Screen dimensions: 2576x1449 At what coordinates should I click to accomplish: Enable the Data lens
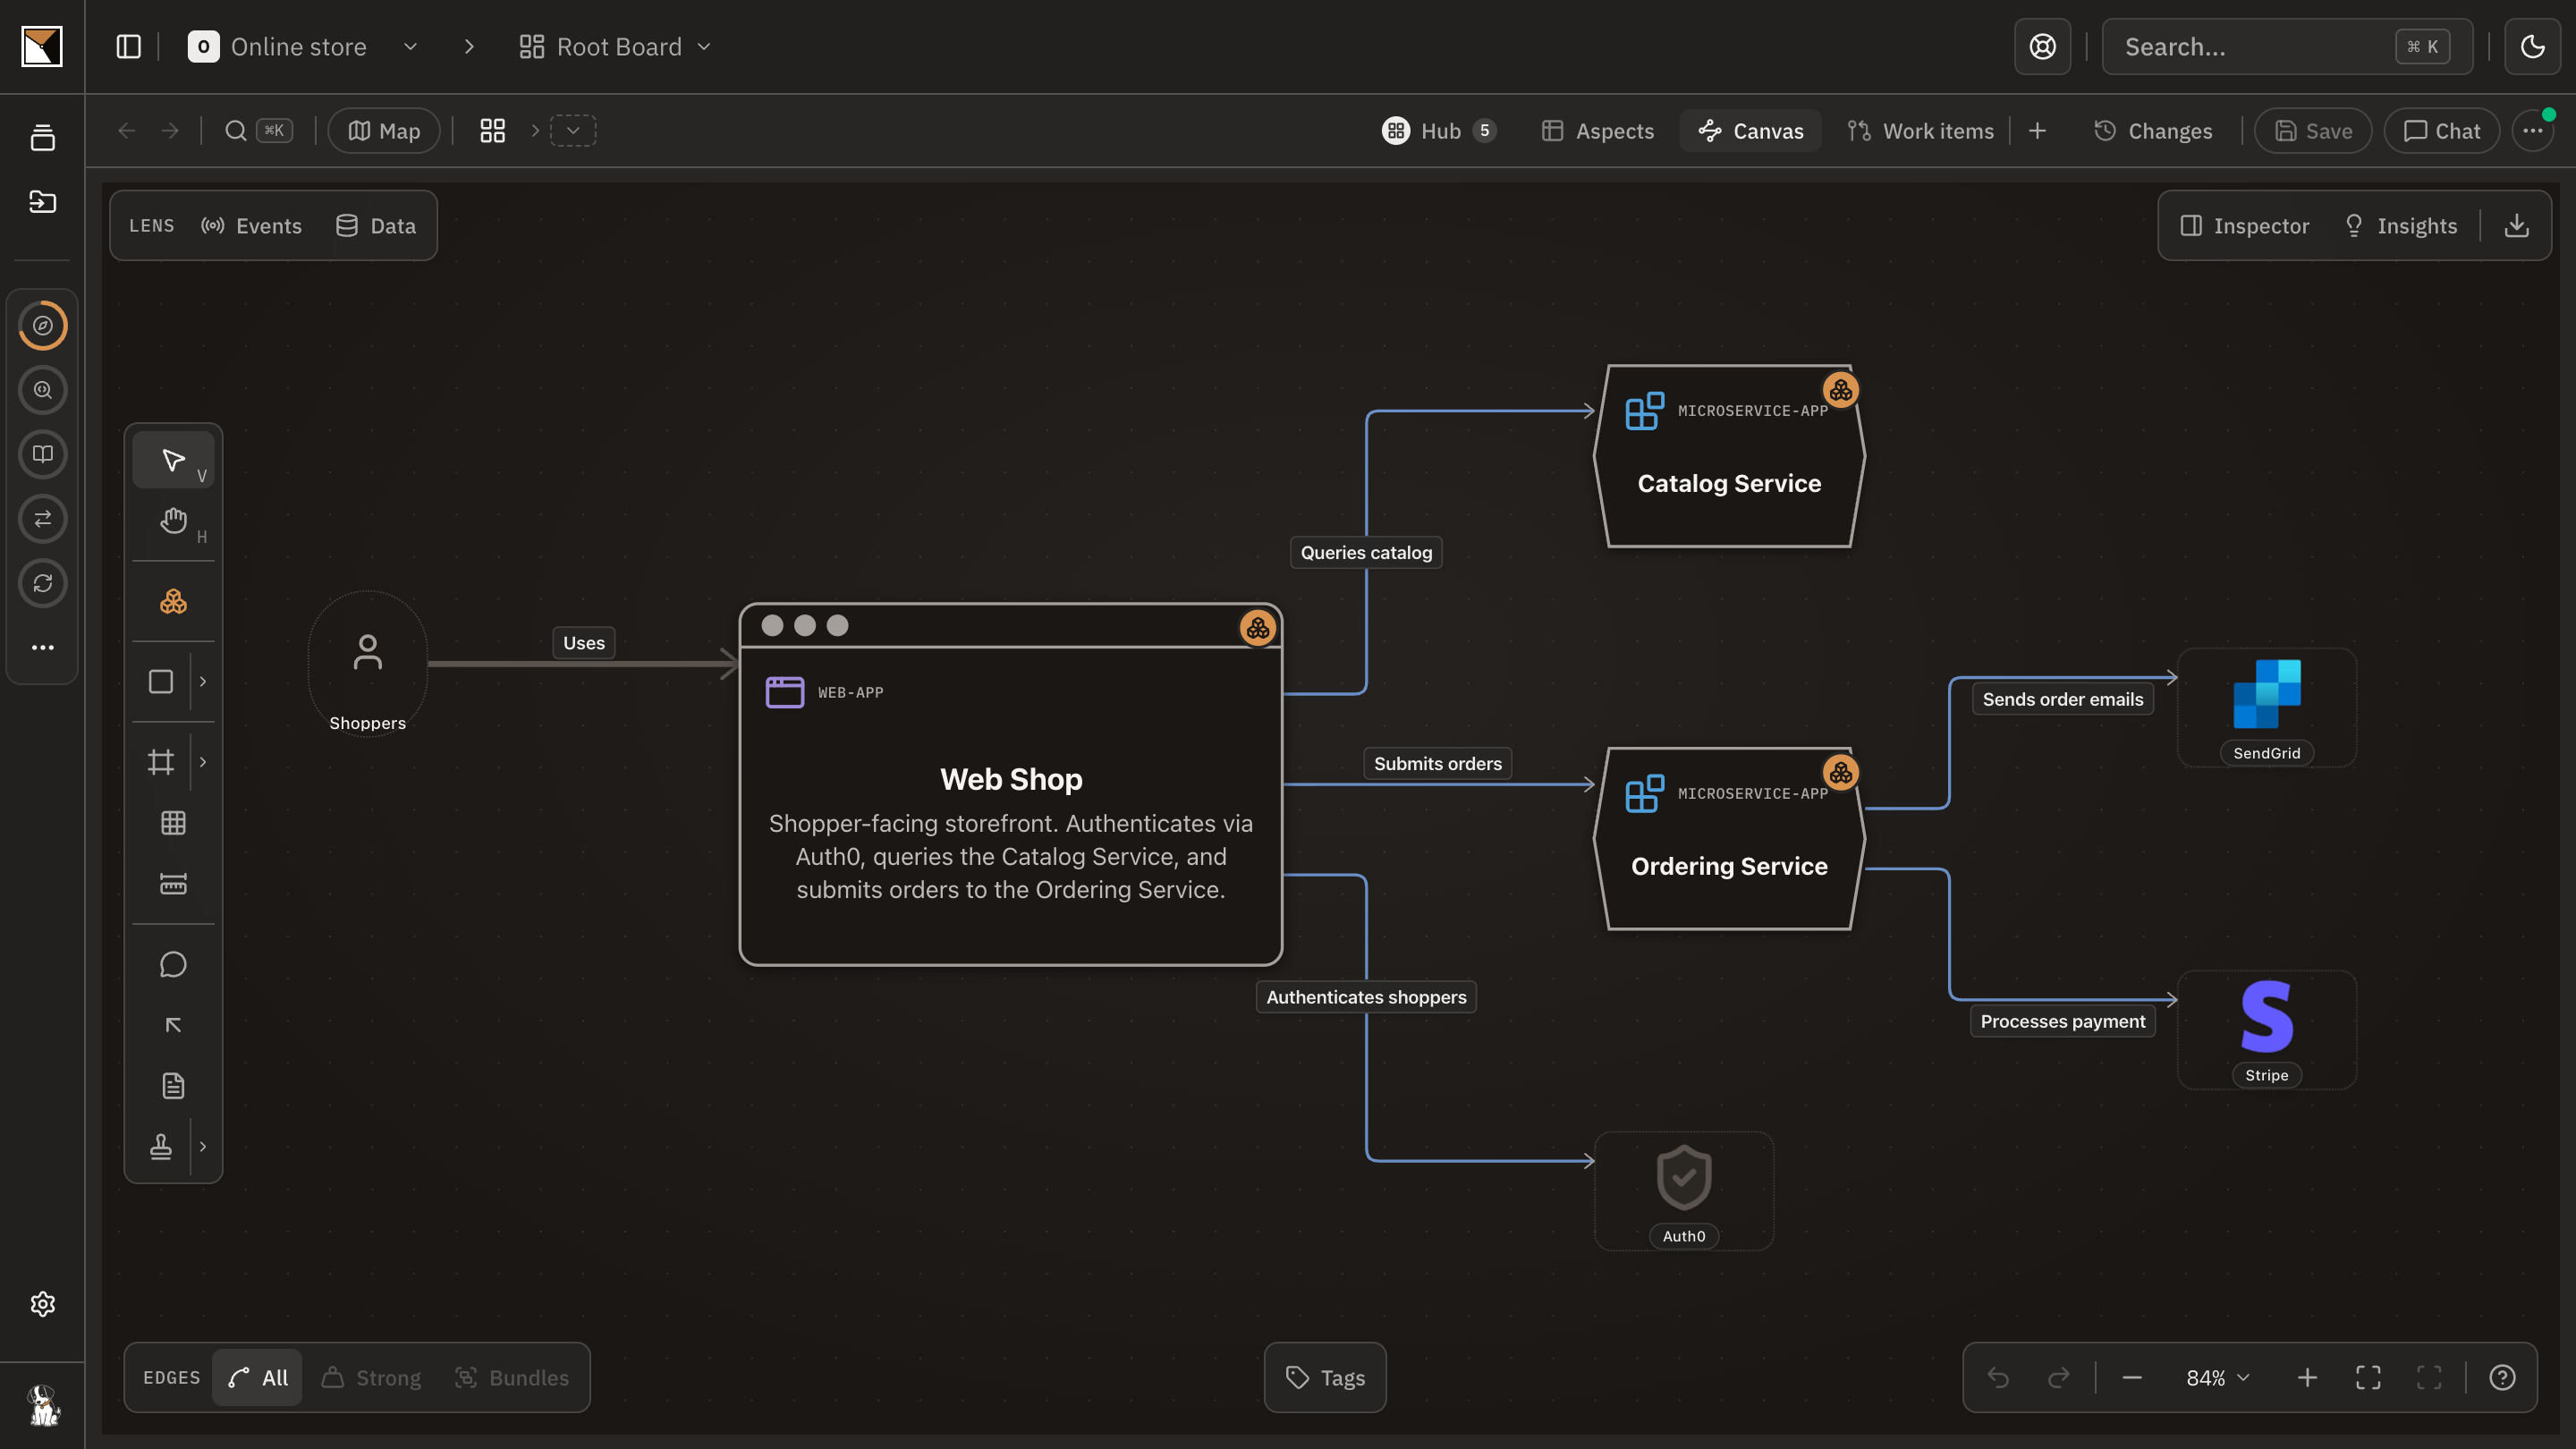[376, 226]
